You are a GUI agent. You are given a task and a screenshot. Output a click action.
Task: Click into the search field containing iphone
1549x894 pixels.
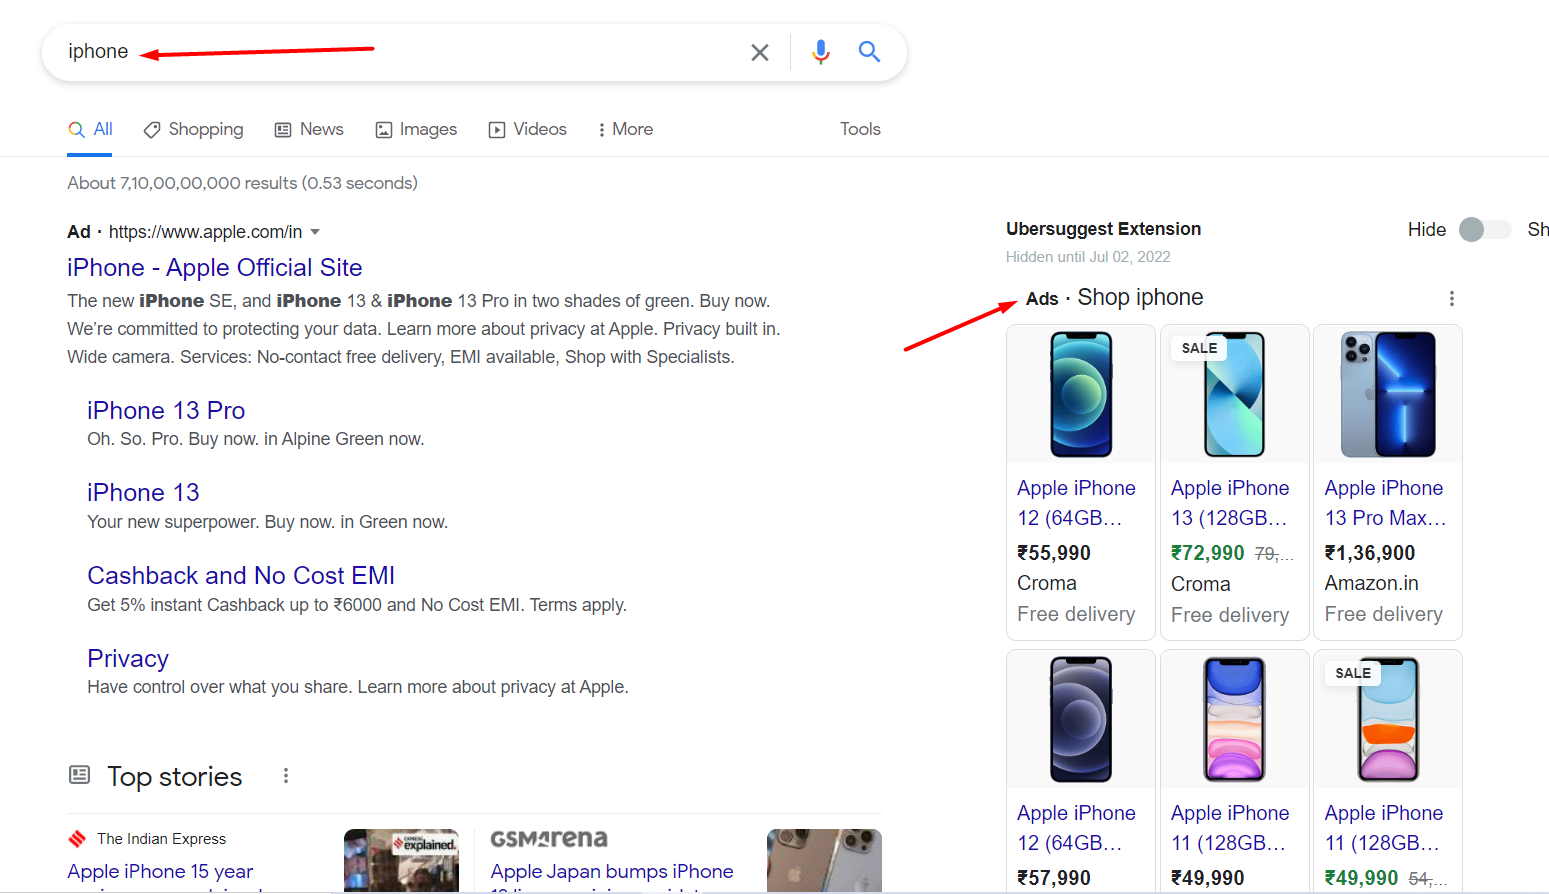click(x=400, y=52)
